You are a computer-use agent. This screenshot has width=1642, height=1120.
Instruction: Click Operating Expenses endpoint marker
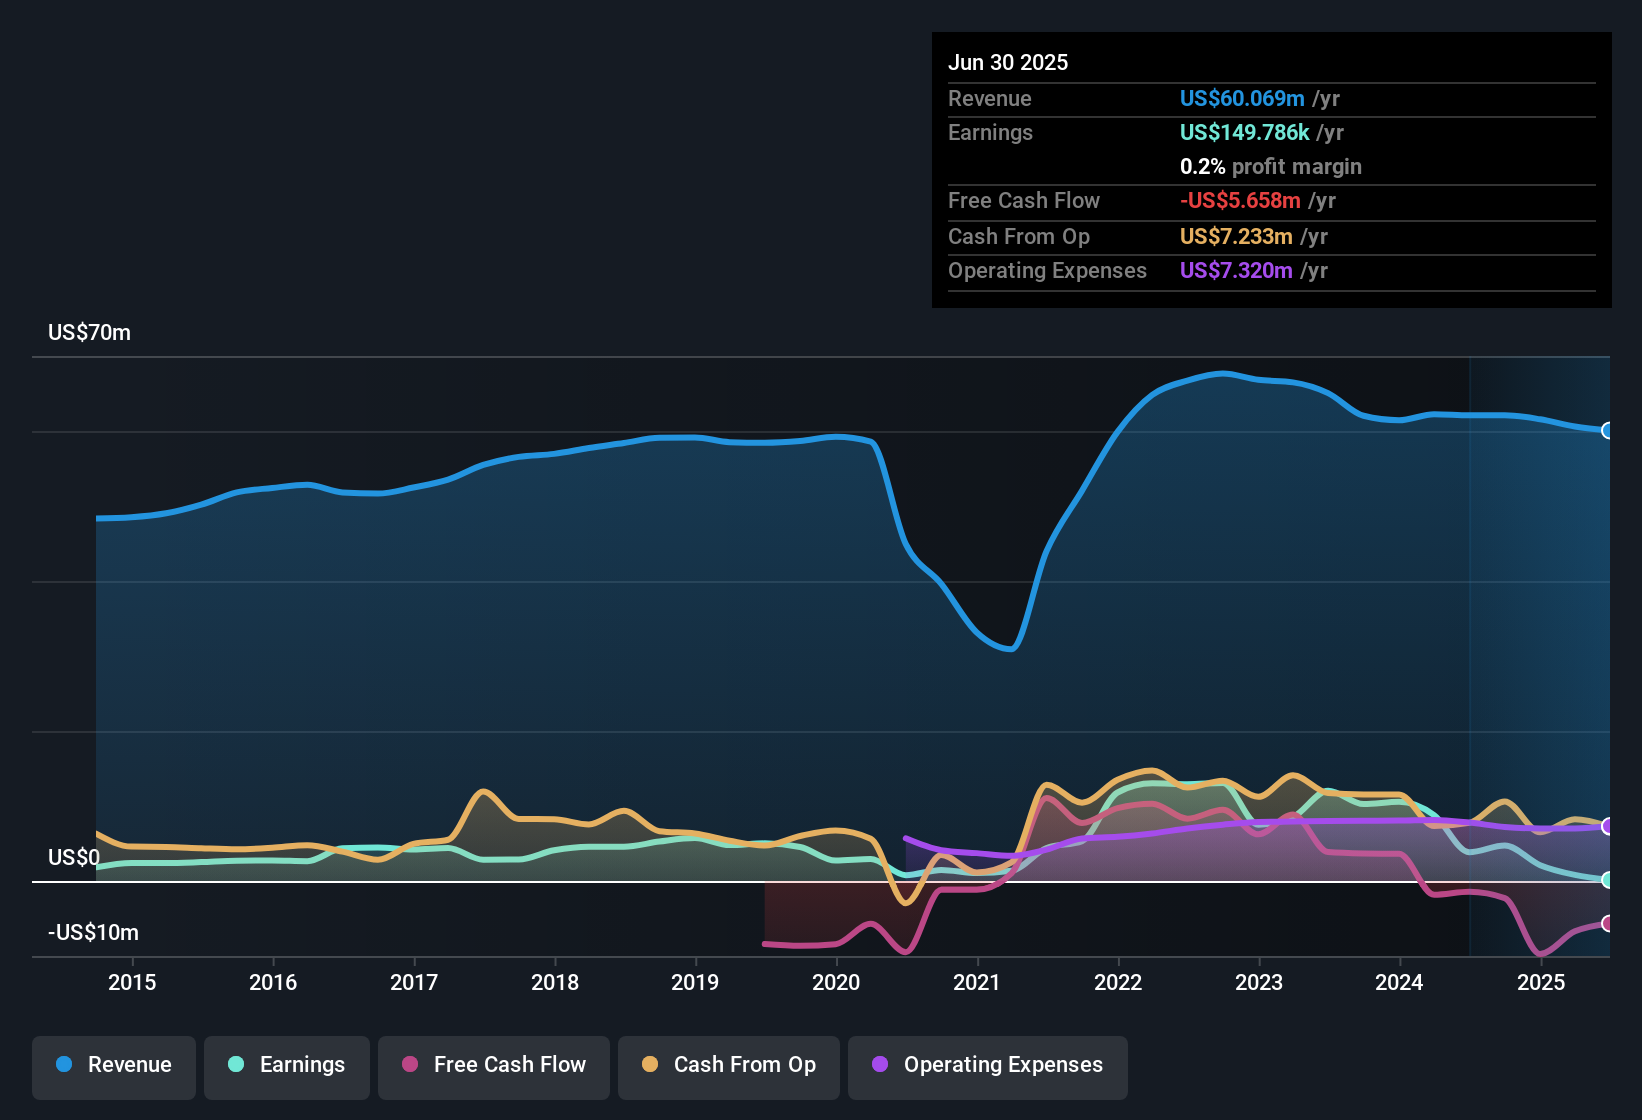1608,826
